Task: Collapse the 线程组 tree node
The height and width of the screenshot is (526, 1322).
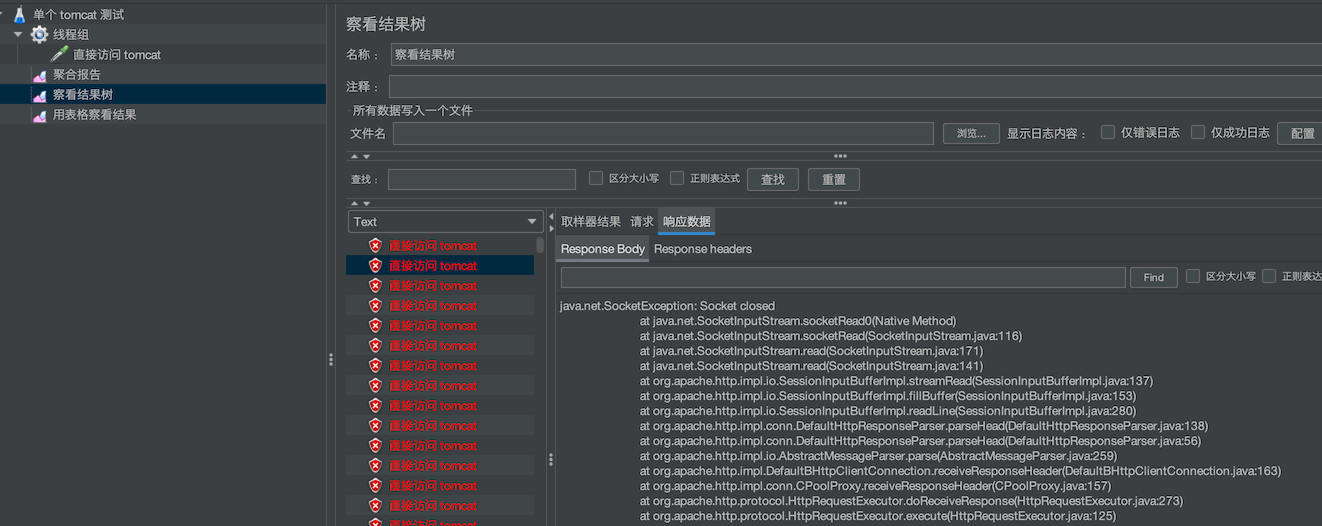Action: [x=18, y=35]
